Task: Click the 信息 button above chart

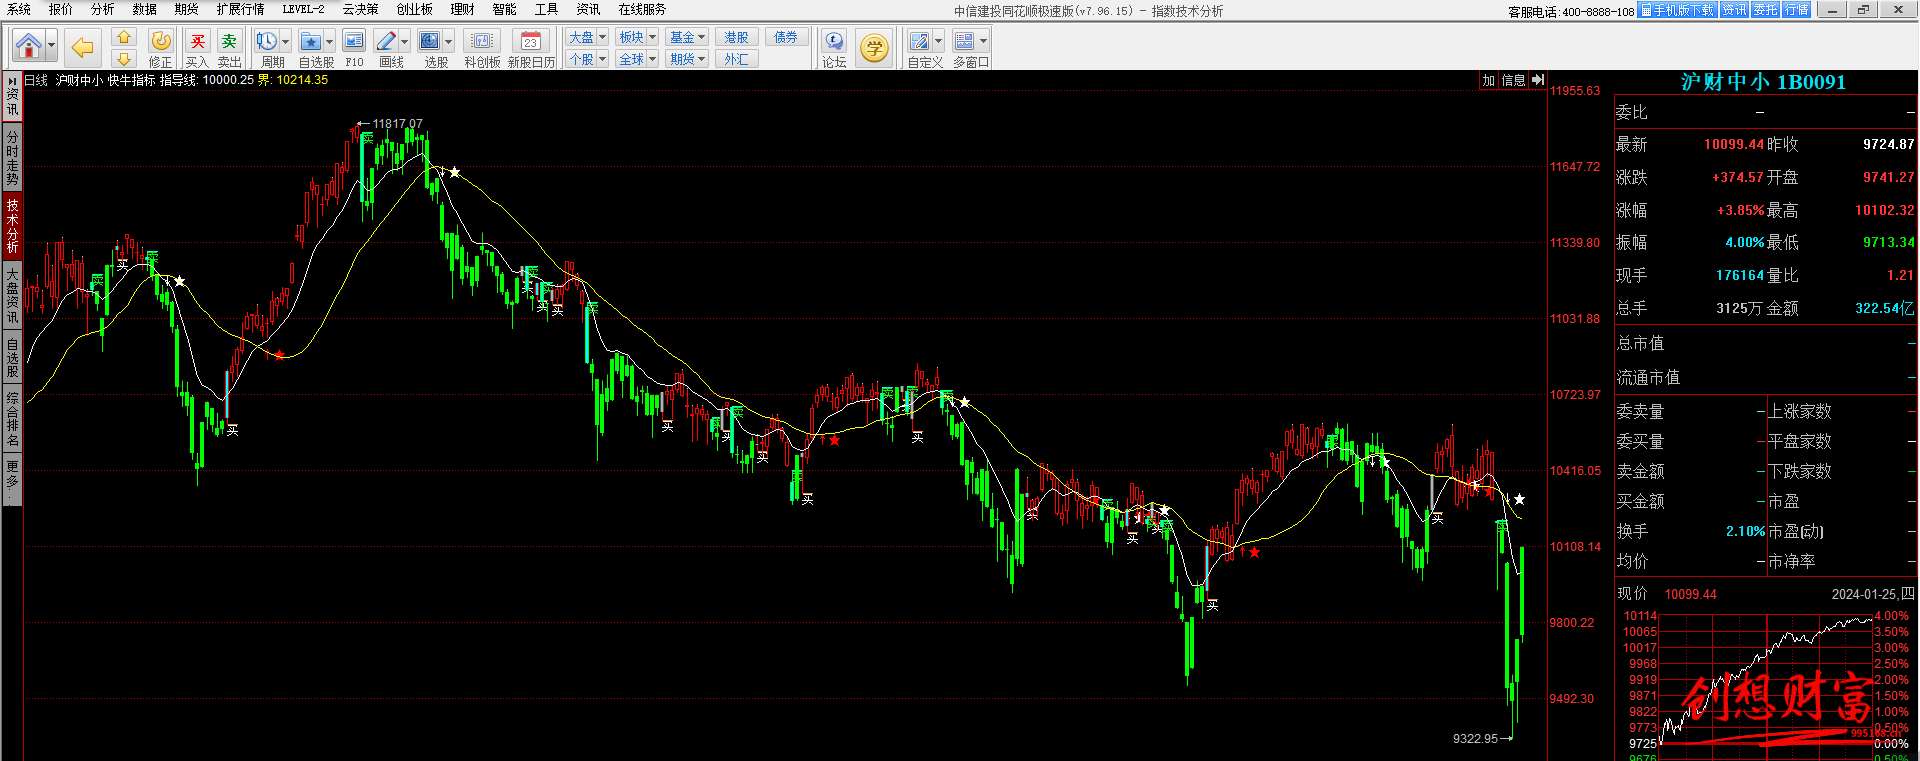Action: click(x=1514, y=80)
